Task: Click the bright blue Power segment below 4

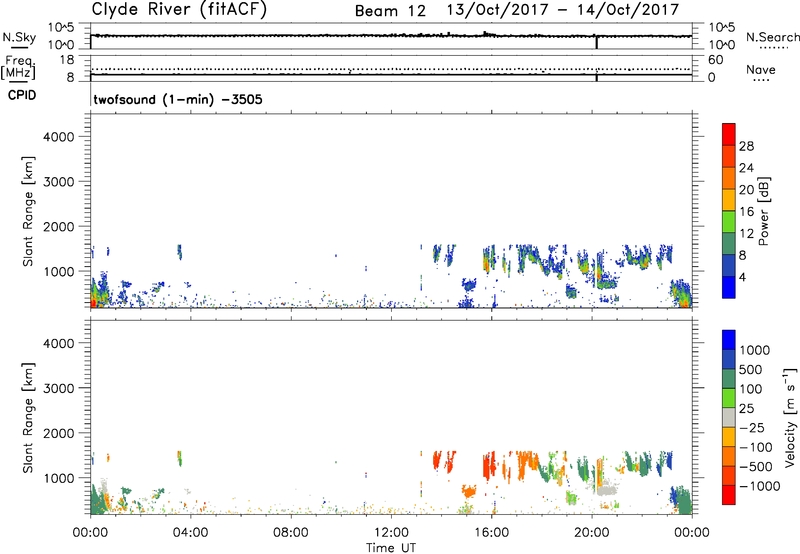Action: [x=729, y=287]
